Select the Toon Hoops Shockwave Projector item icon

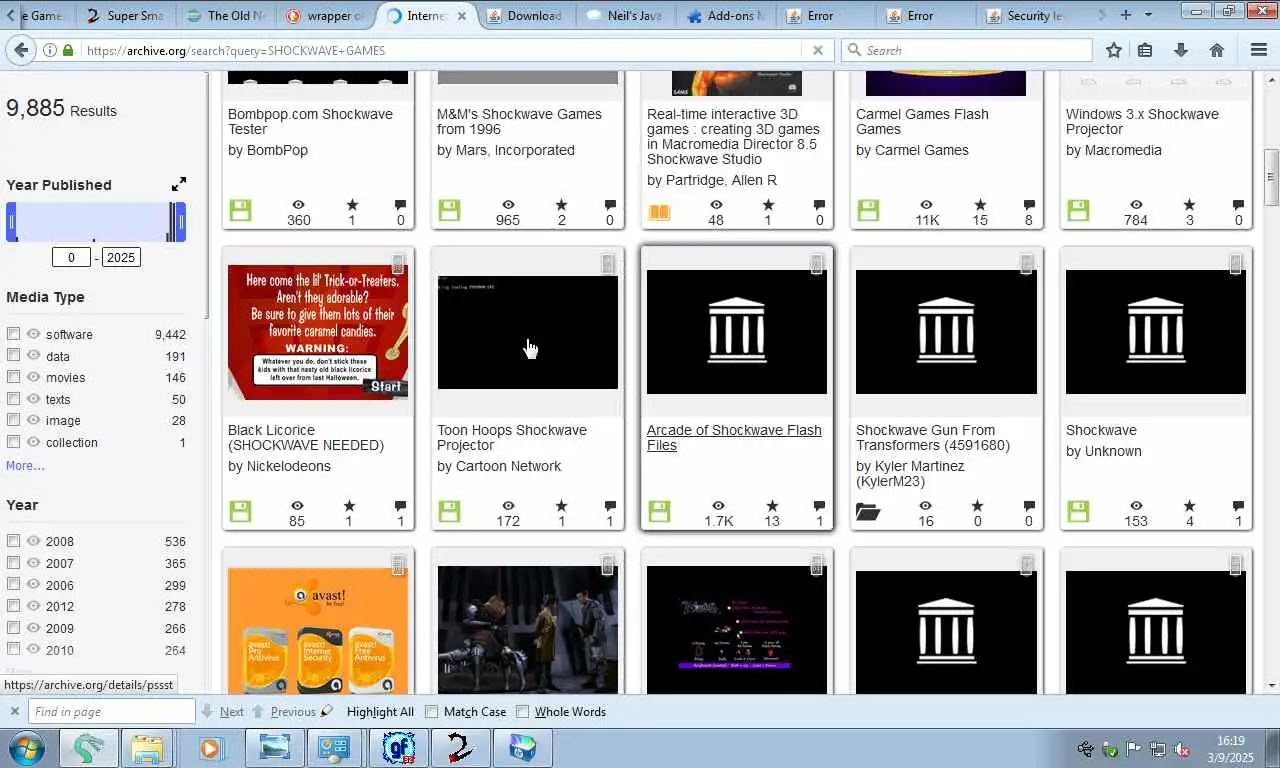(608, 264)
